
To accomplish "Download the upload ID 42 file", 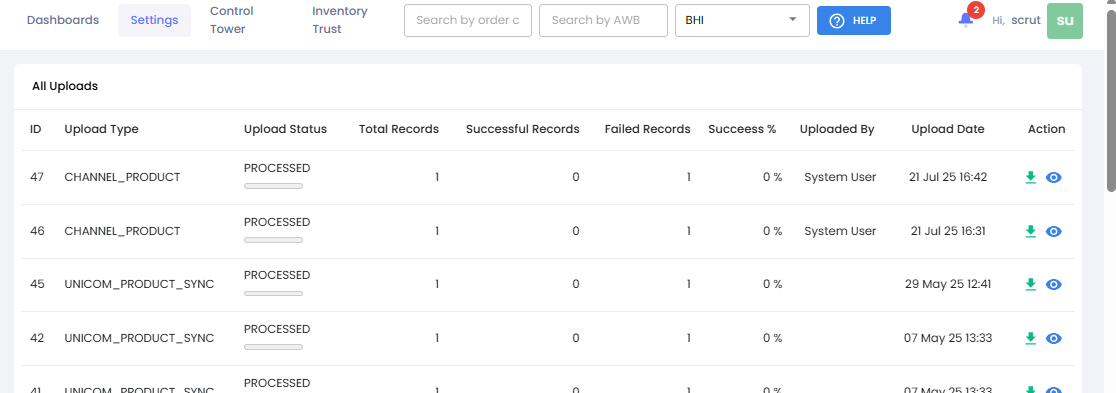I will tap(1030, 338).
